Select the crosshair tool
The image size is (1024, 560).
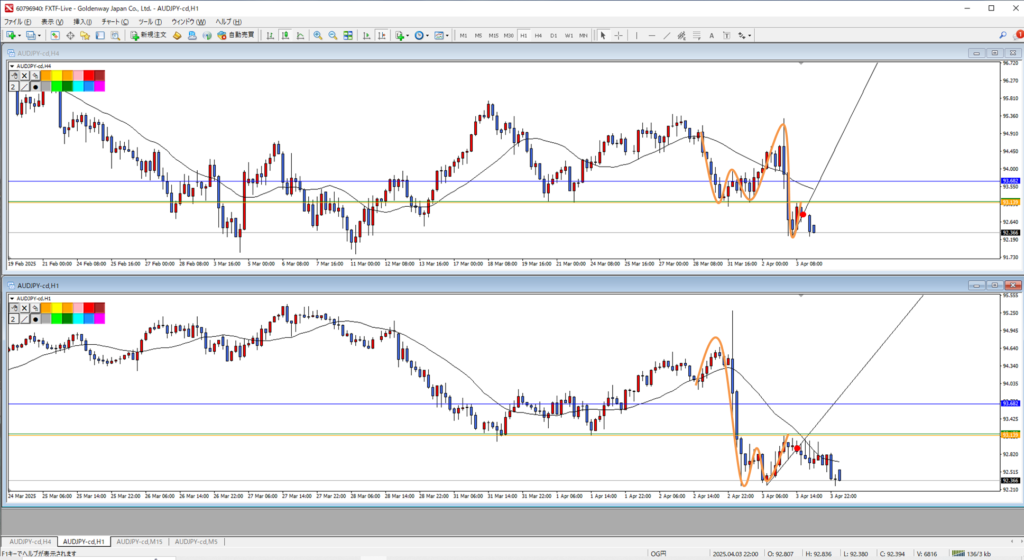pos(618,35)
